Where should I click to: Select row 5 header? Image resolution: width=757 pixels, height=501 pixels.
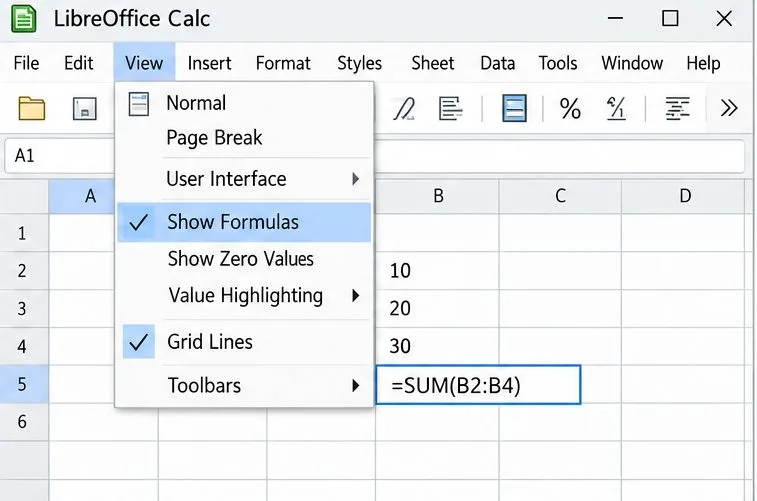[x=22, y=384]
